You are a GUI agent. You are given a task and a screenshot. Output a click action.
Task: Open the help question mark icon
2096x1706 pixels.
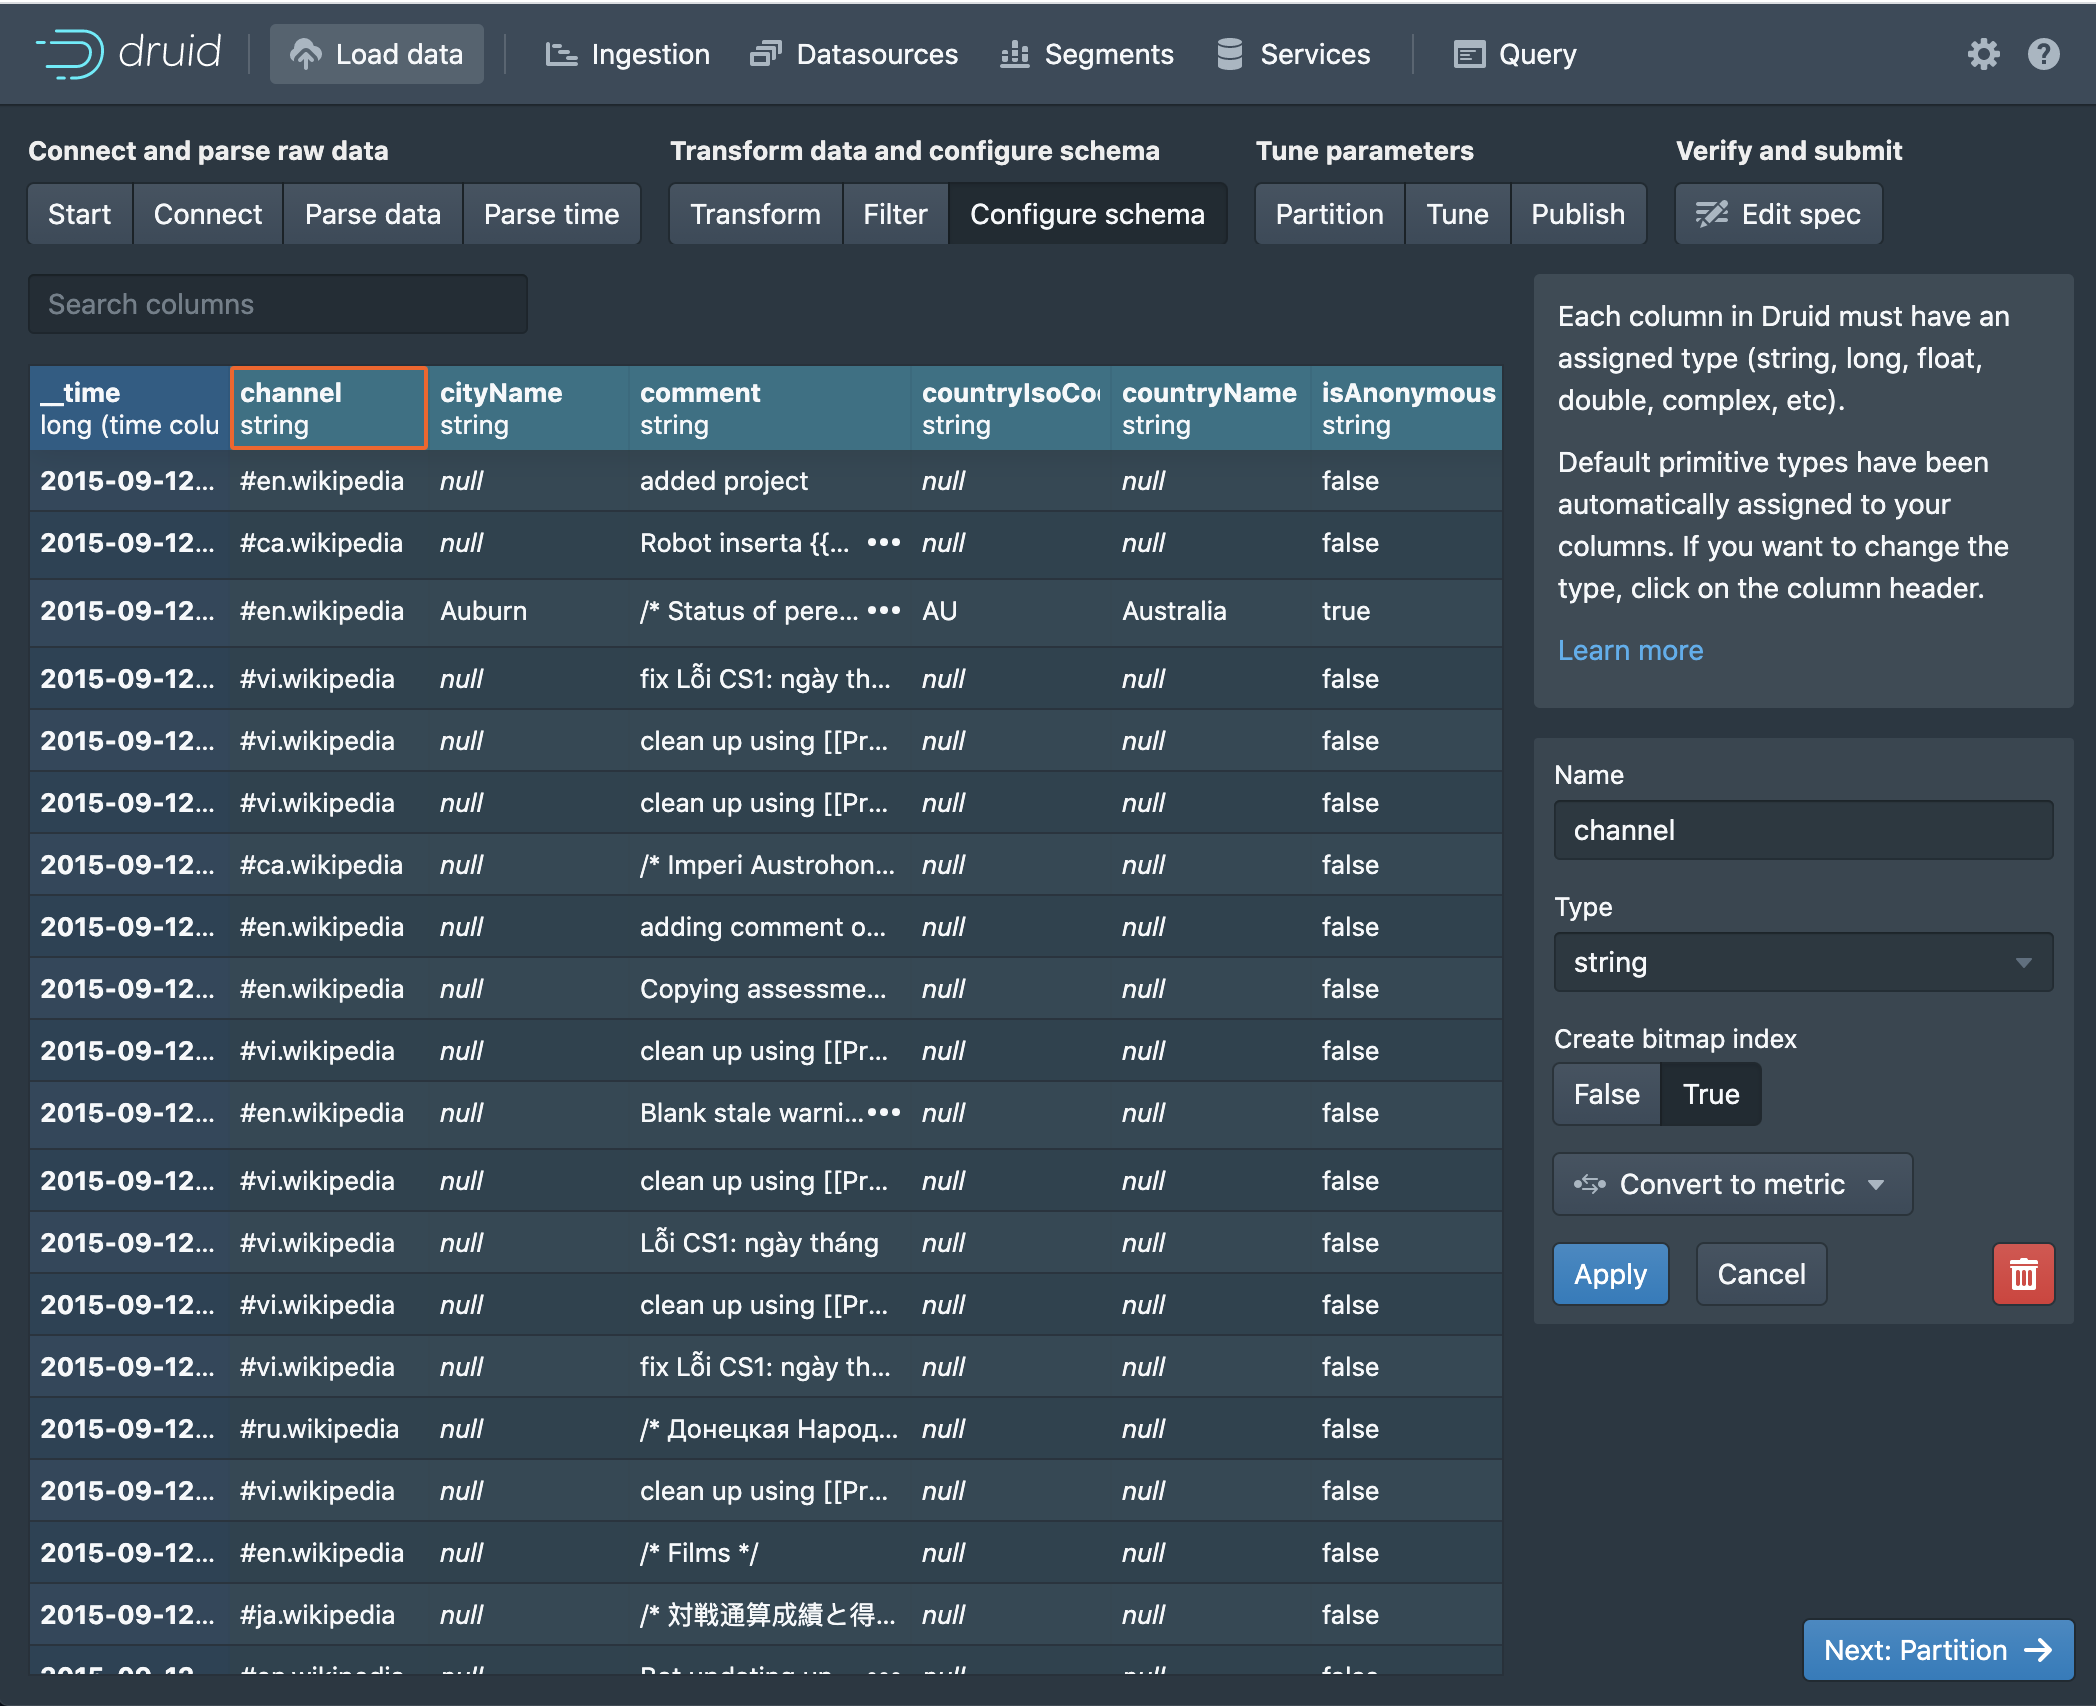[x=2043, y=54]
